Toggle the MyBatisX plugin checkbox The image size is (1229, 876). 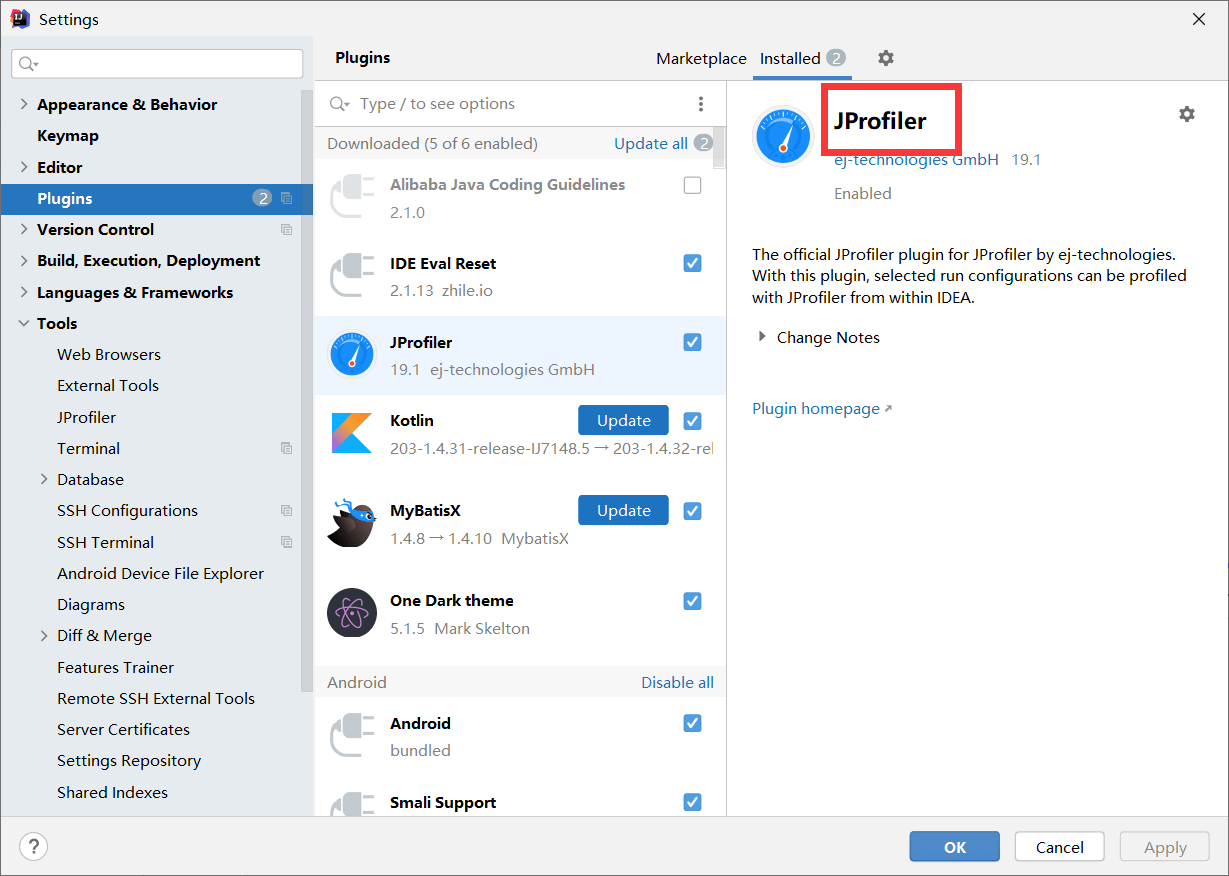[692, 510]
